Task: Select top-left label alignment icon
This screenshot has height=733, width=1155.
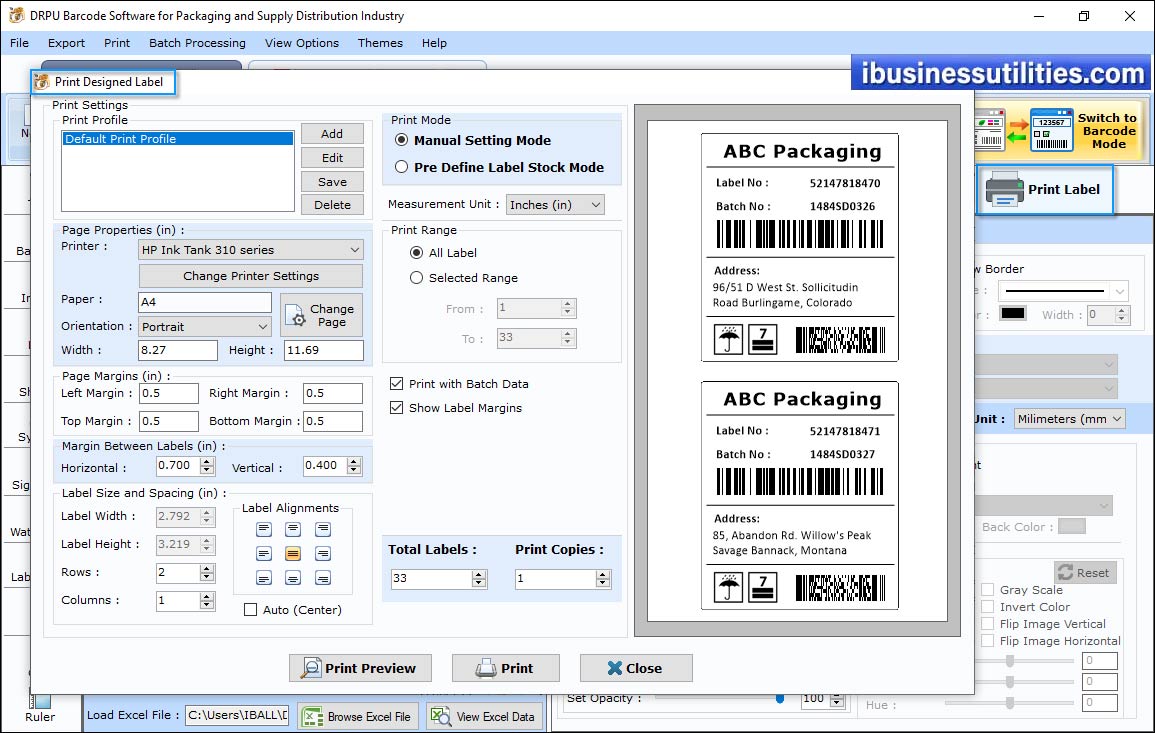Action: tap(264, 530)
